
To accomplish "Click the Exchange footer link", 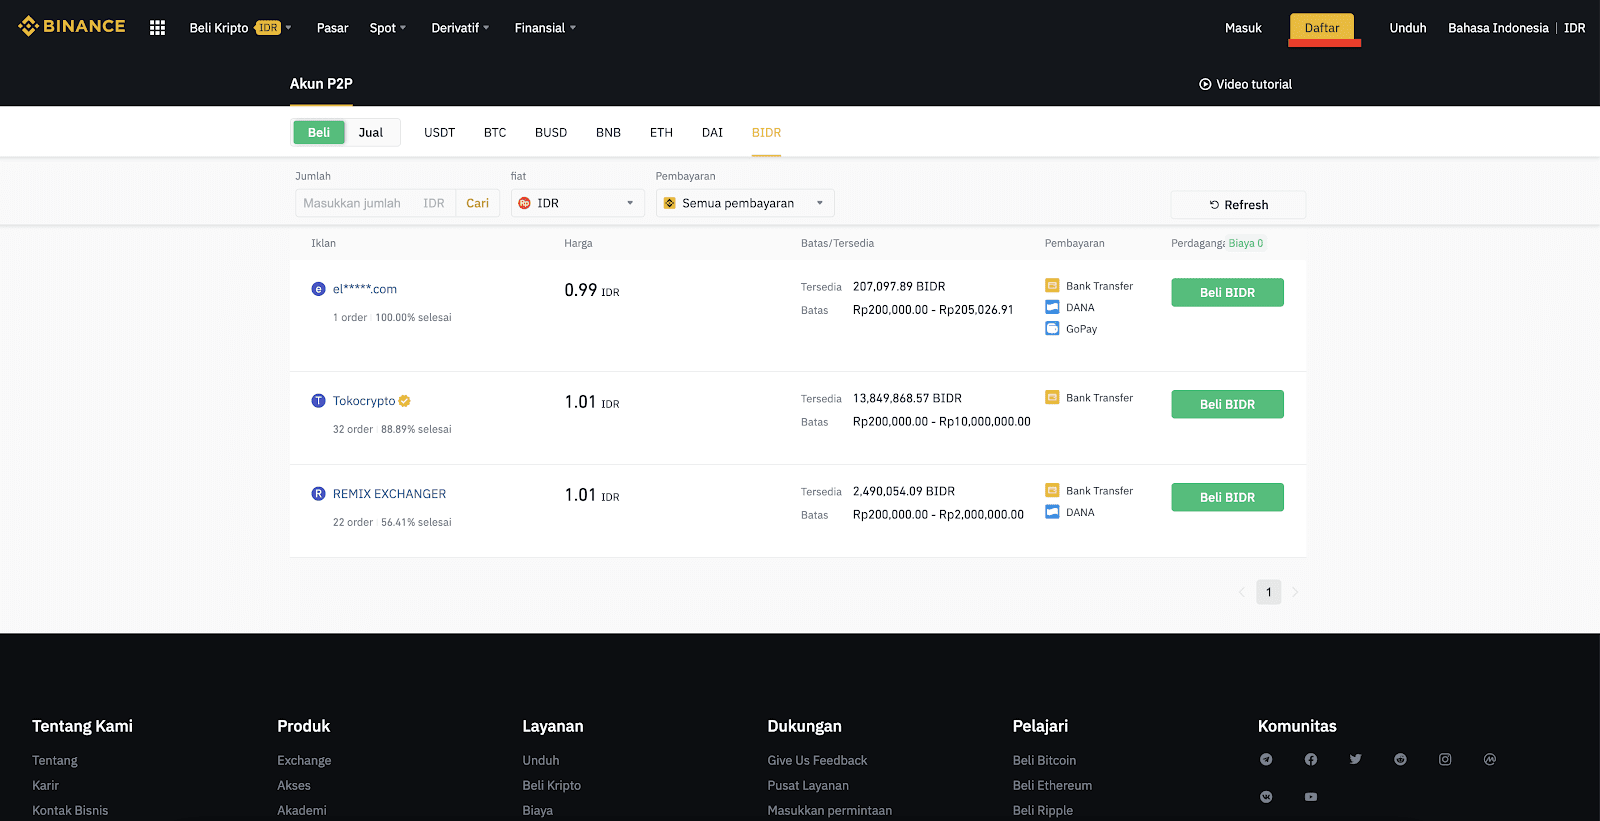I will [304, 761].
